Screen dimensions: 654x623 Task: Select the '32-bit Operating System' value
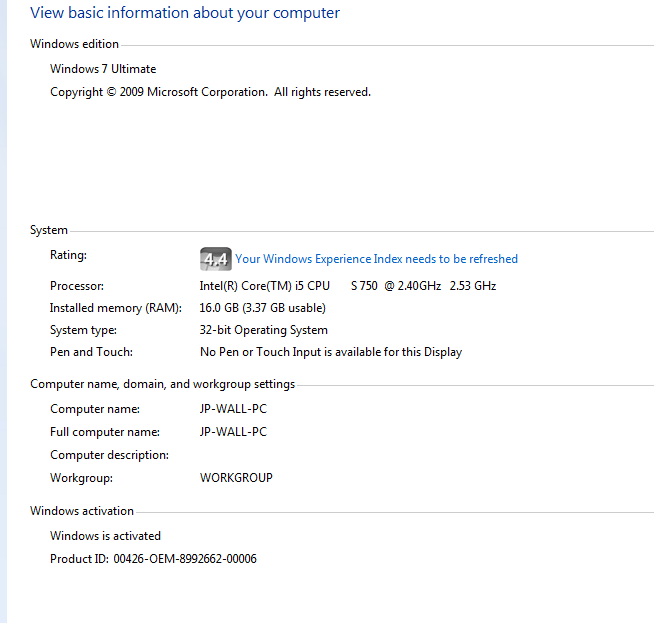point(264,330)
